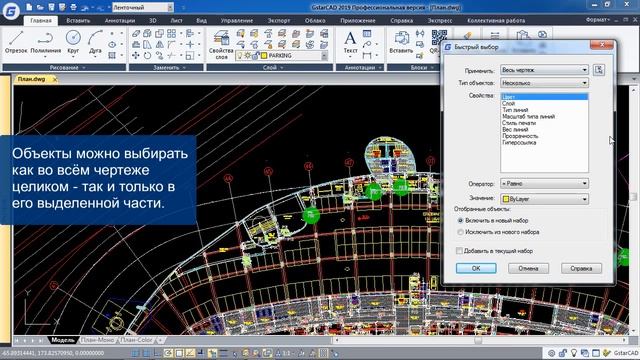The width and height of the screenshot is (640, 360).
Task: Select the Отрезок line tool
Action: click(x=16, y=42)
